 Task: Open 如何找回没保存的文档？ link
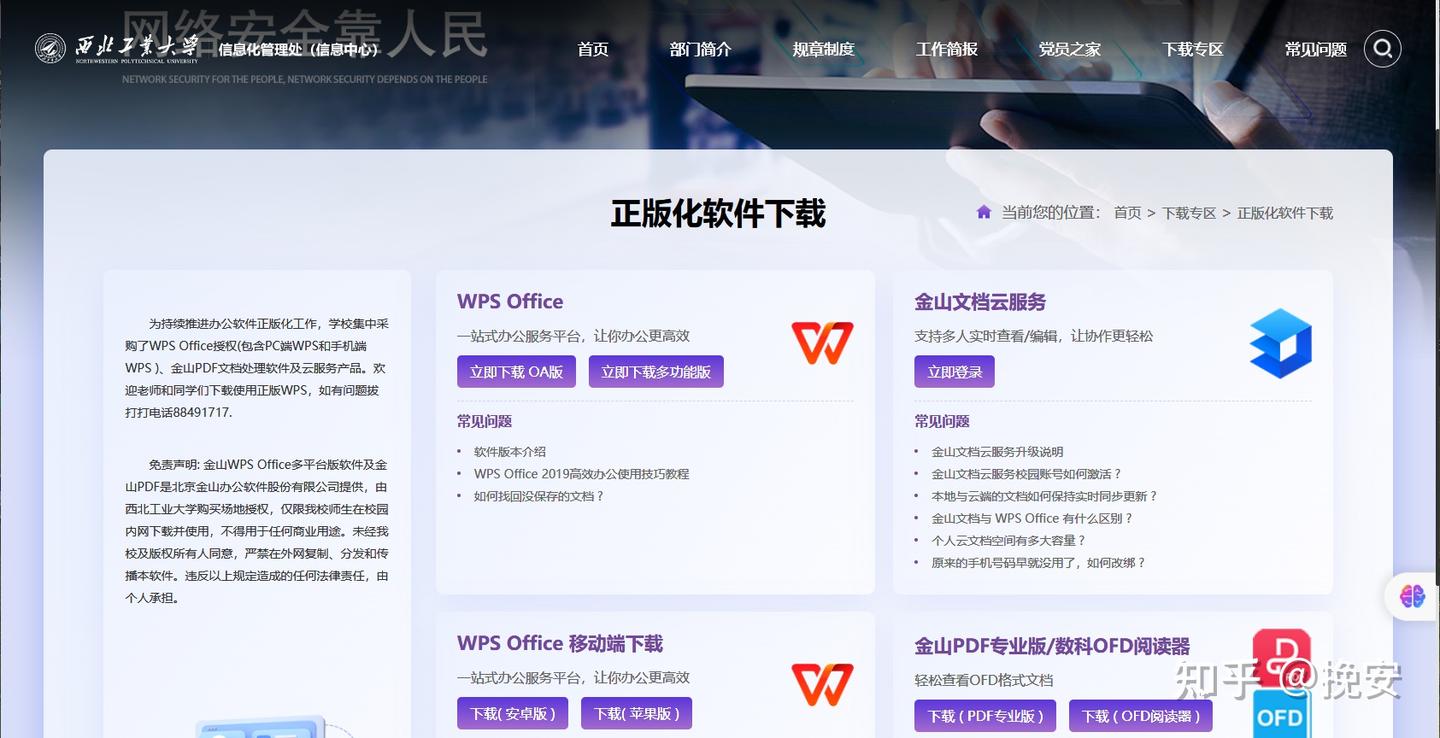point(539,496)
